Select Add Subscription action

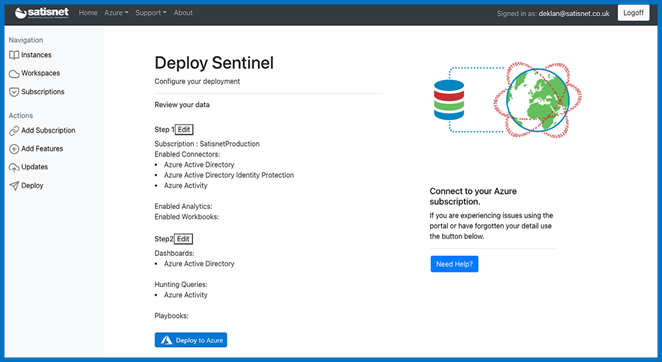[x=48, y=131]
